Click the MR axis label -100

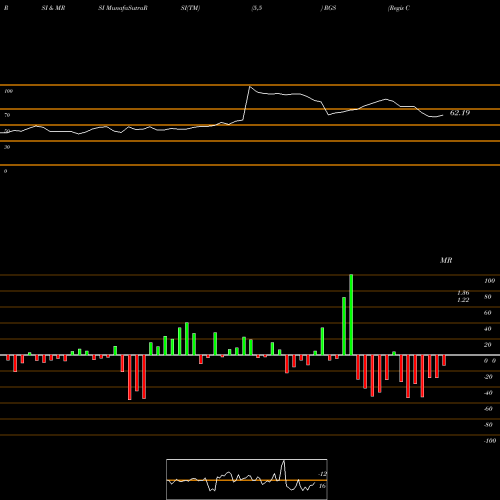[x=490, y=441]
